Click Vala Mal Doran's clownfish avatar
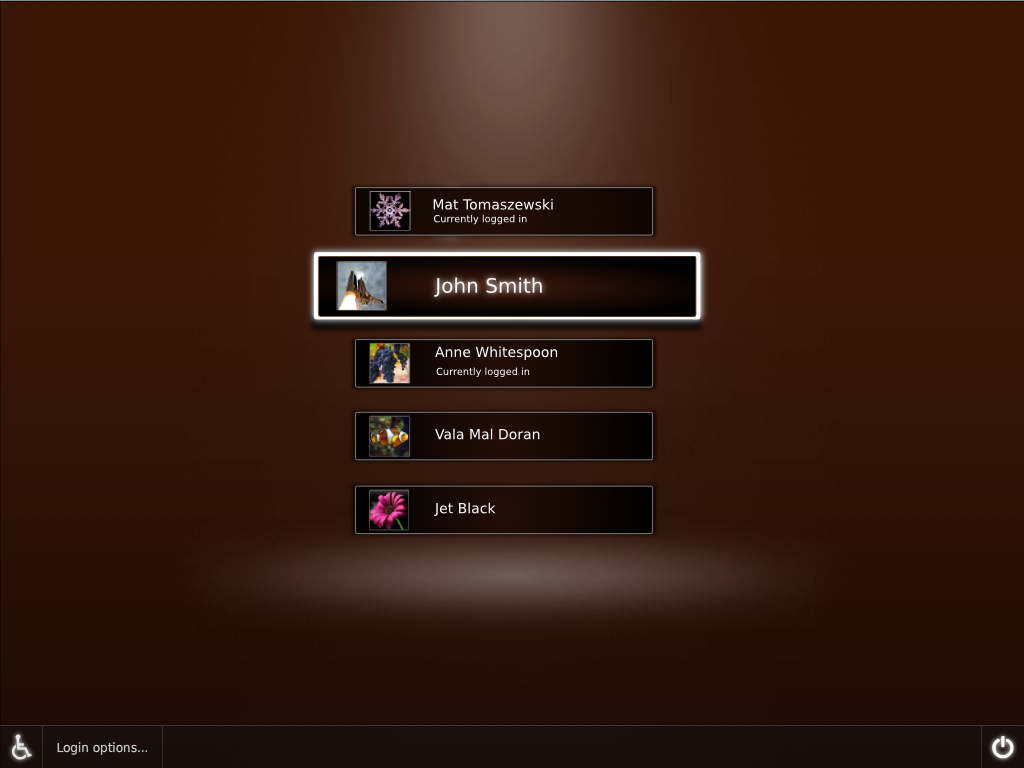This screenshot has height=768, width=1024. click(x=389, y=436)
